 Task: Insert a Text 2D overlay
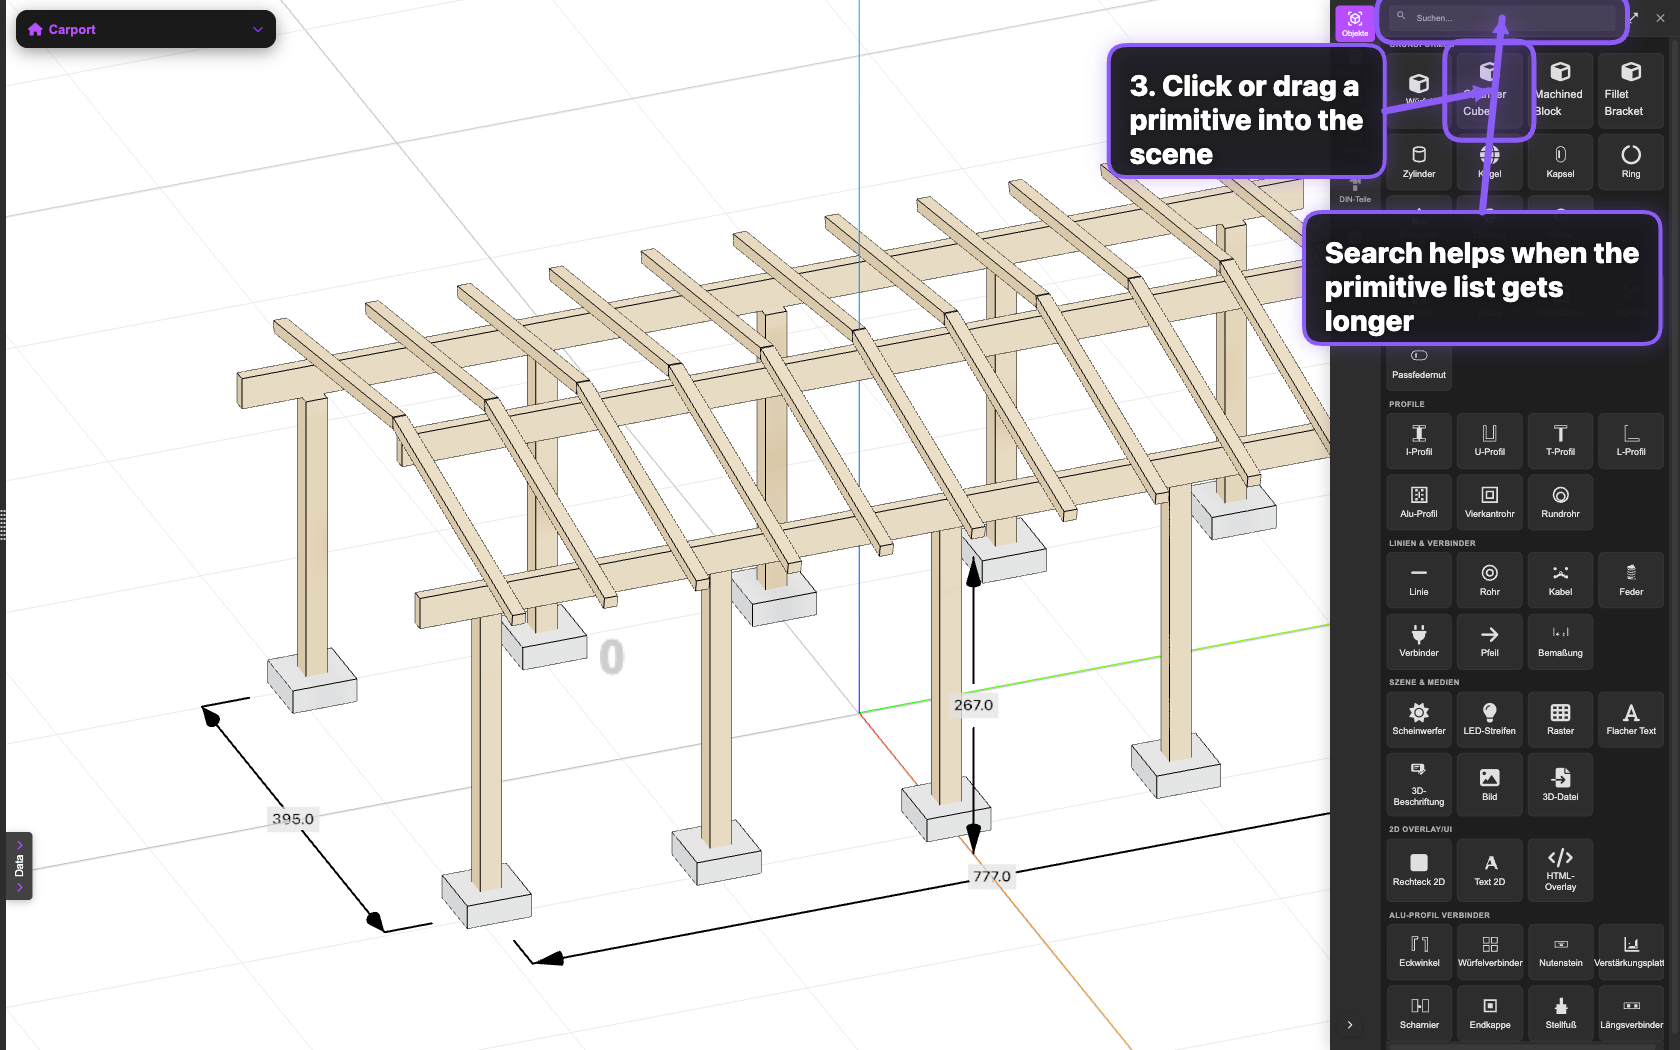(x=1489, y=869)
